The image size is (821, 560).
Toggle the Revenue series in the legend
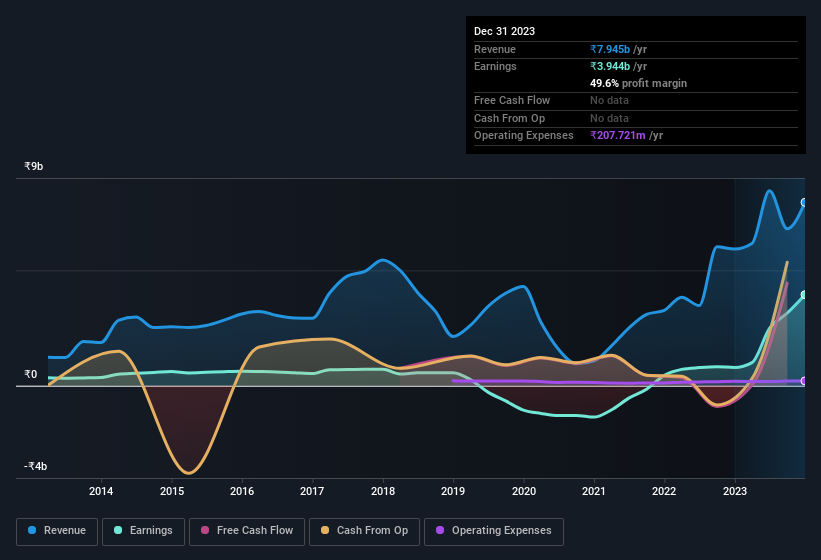(x=58, y=530)
